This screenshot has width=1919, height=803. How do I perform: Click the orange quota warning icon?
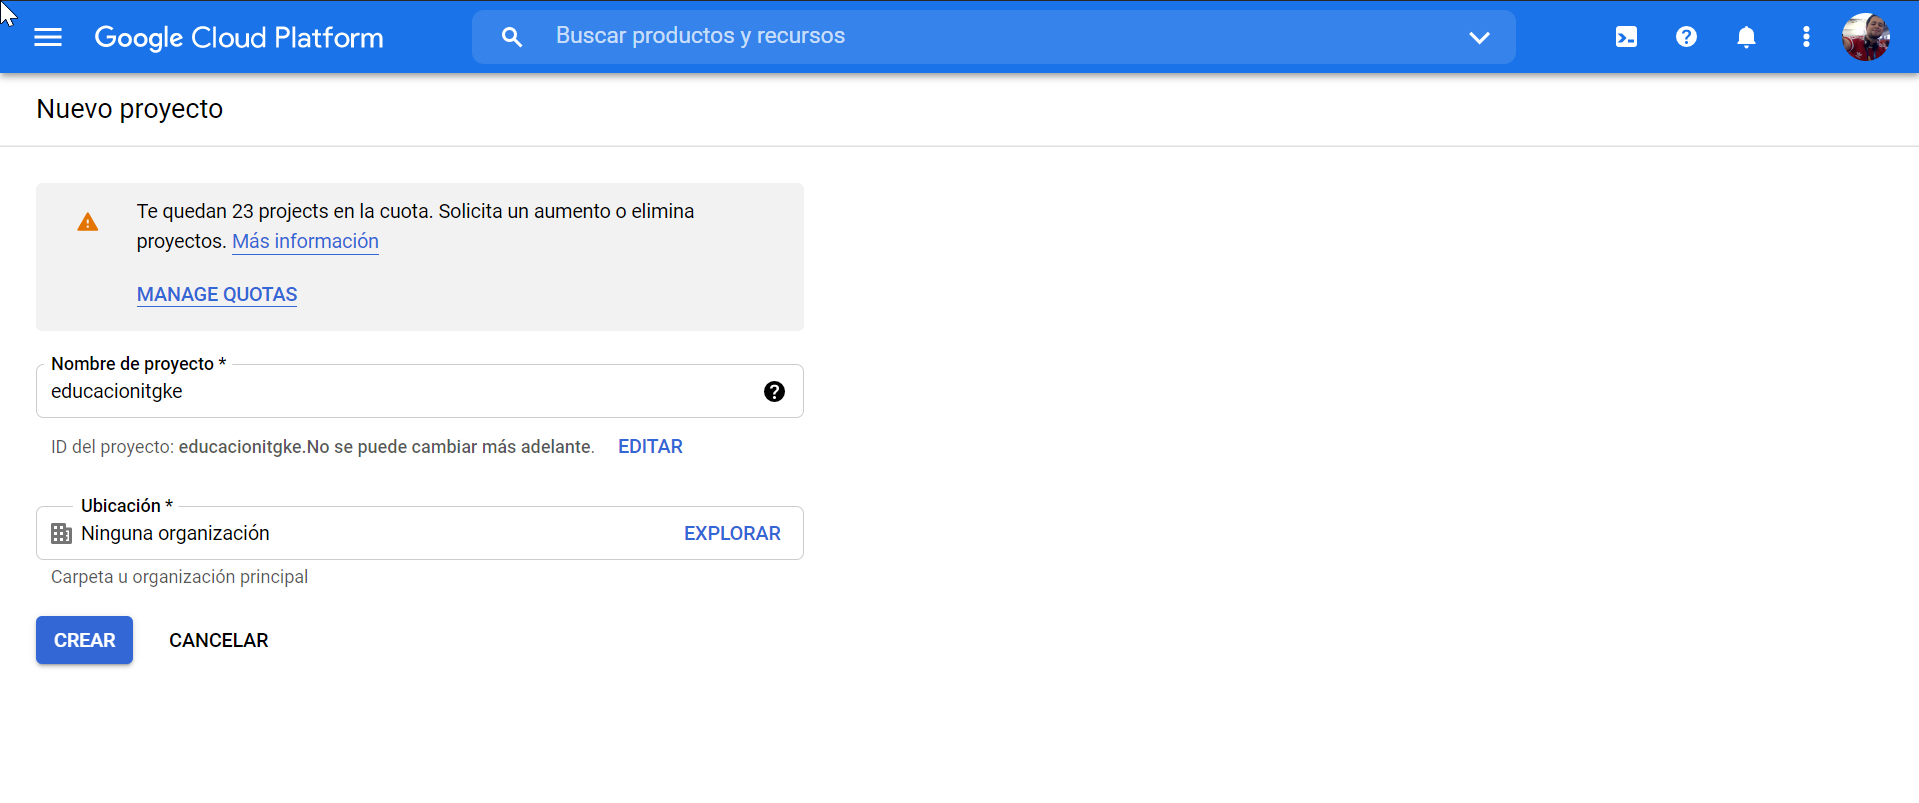click(88, 222)
